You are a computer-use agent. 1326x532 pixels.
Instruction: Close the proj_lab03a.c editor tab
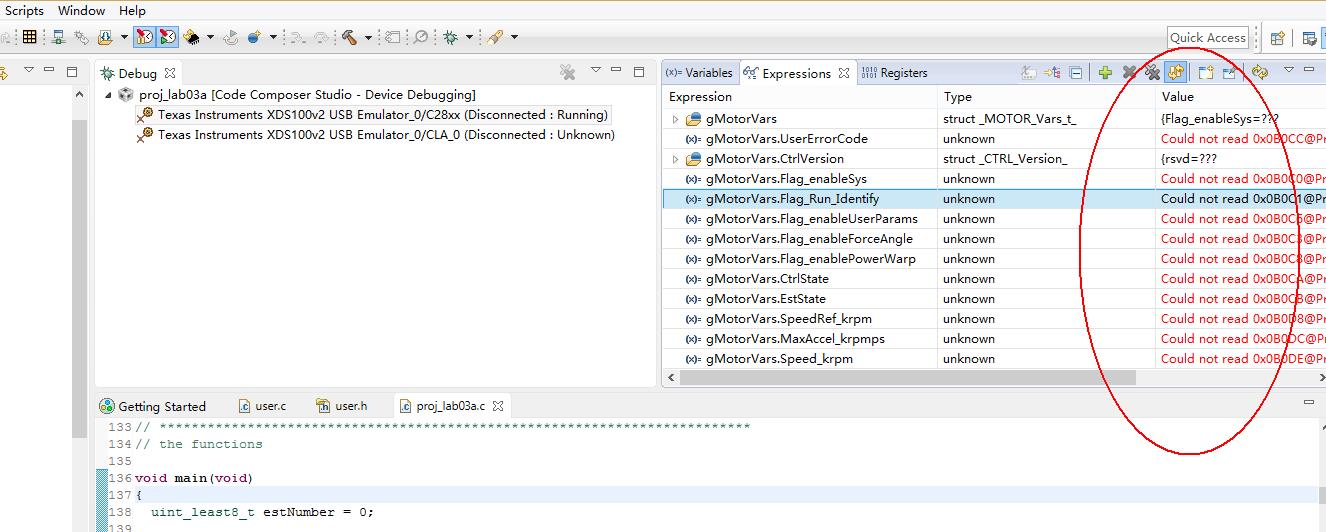click(498, 405)
